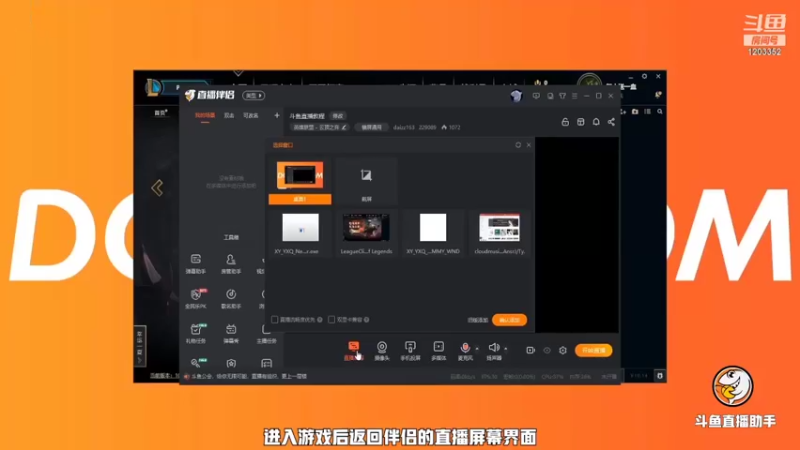Open the PK tool with shield icon

196,298
